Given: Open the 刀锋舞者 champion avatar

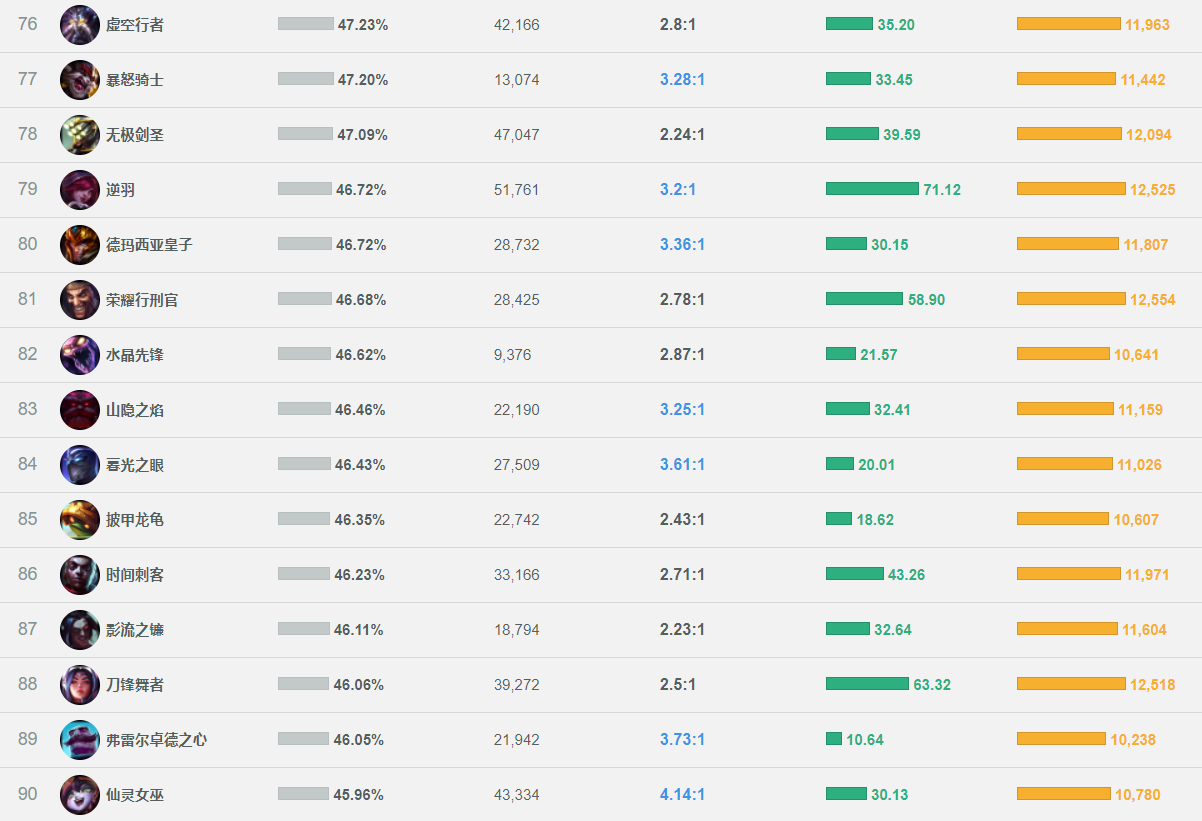Looking at the screenshot, I should pos(80,685).
